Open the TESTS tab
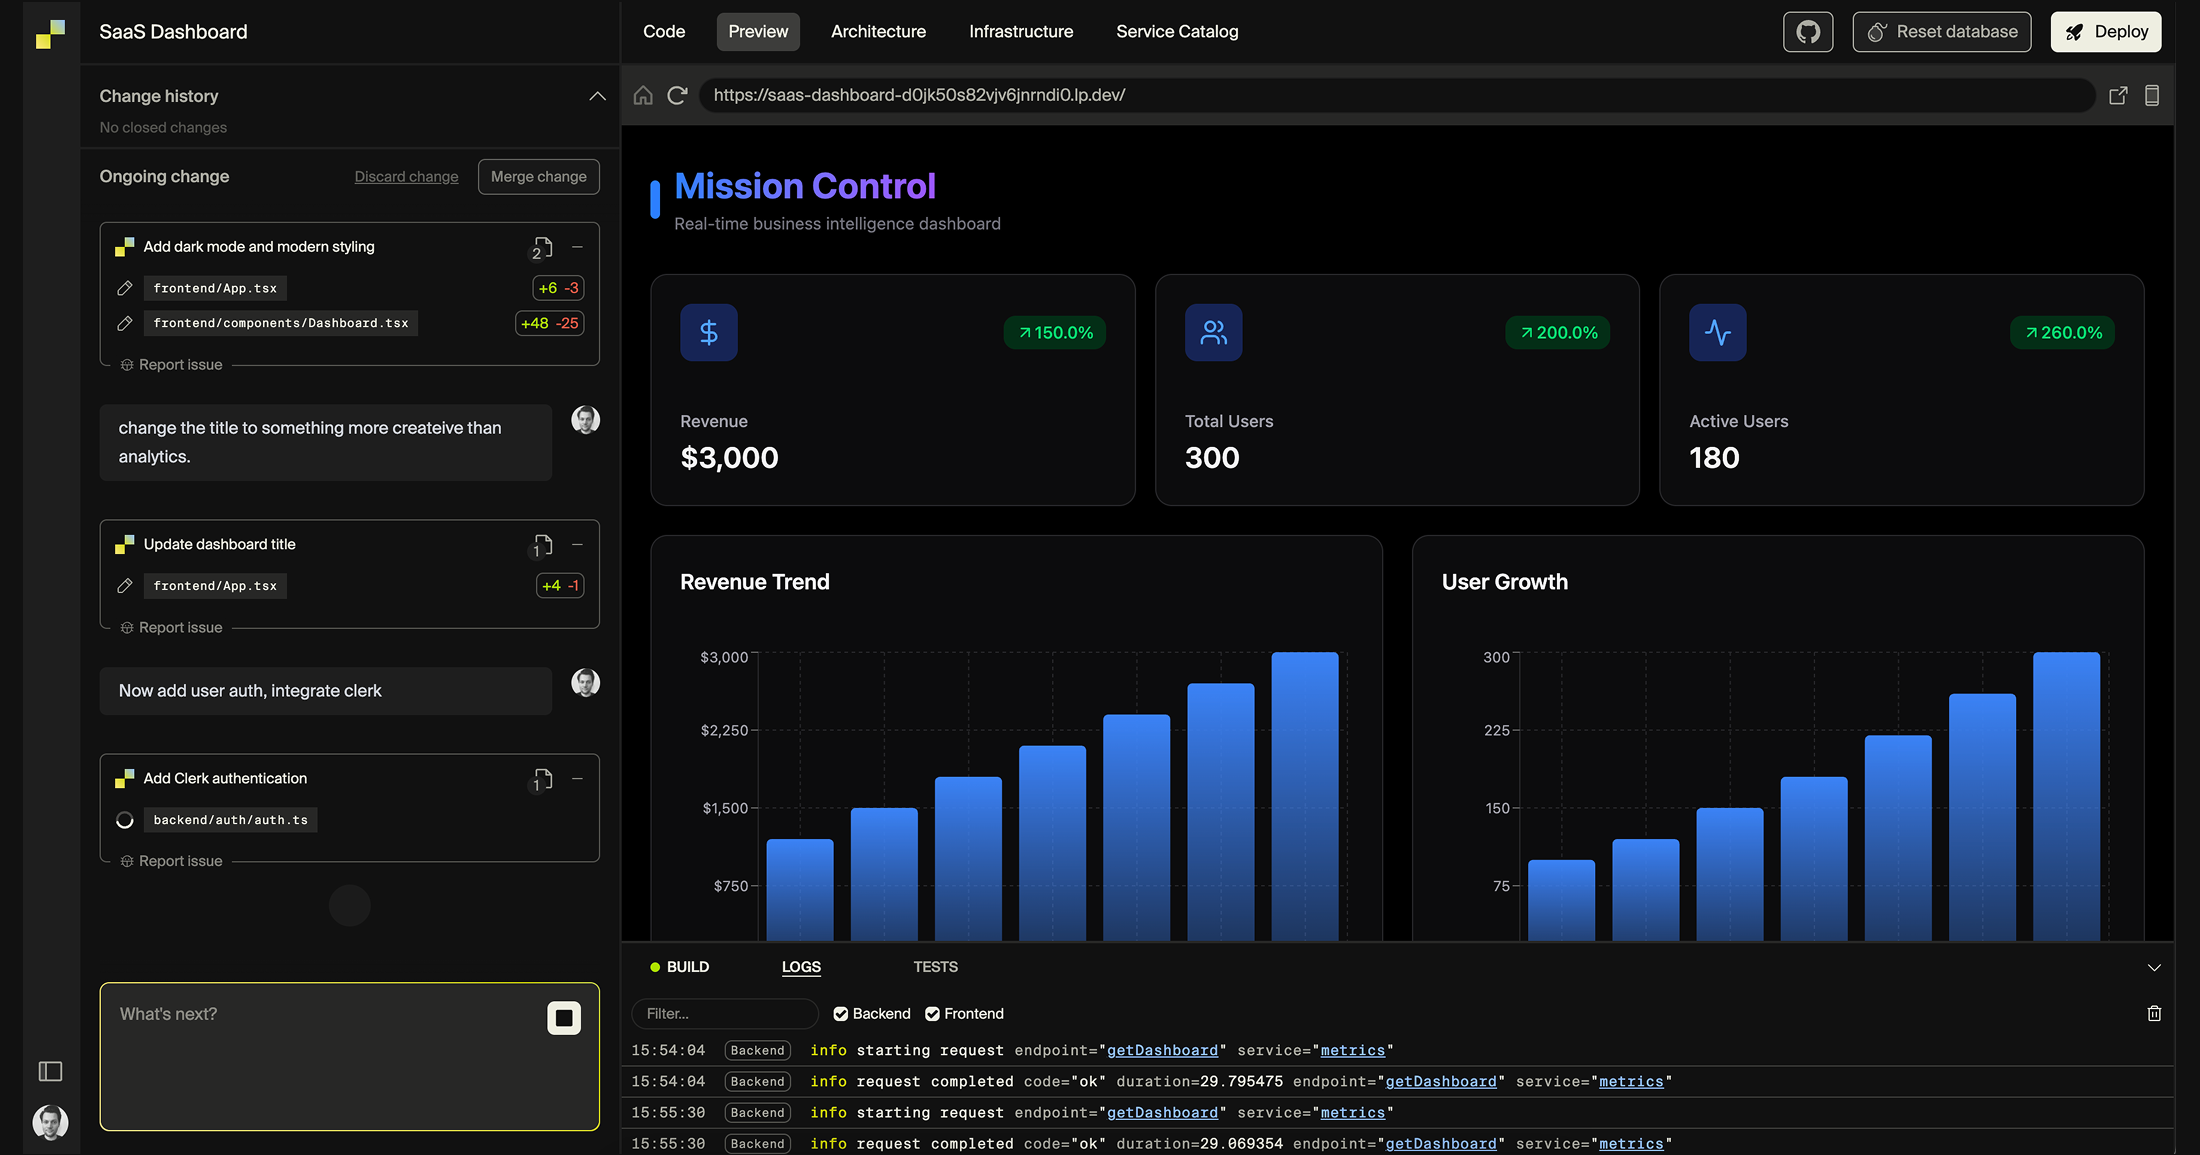 tap(935, 967)
